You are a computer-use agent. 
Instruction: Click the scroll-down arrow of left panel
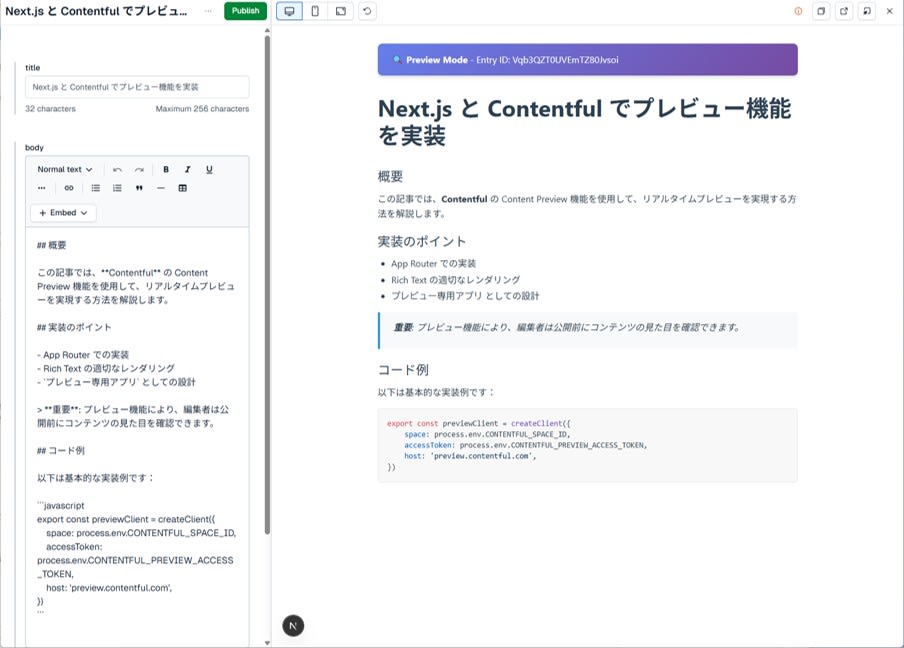click(x=267, y=643)
